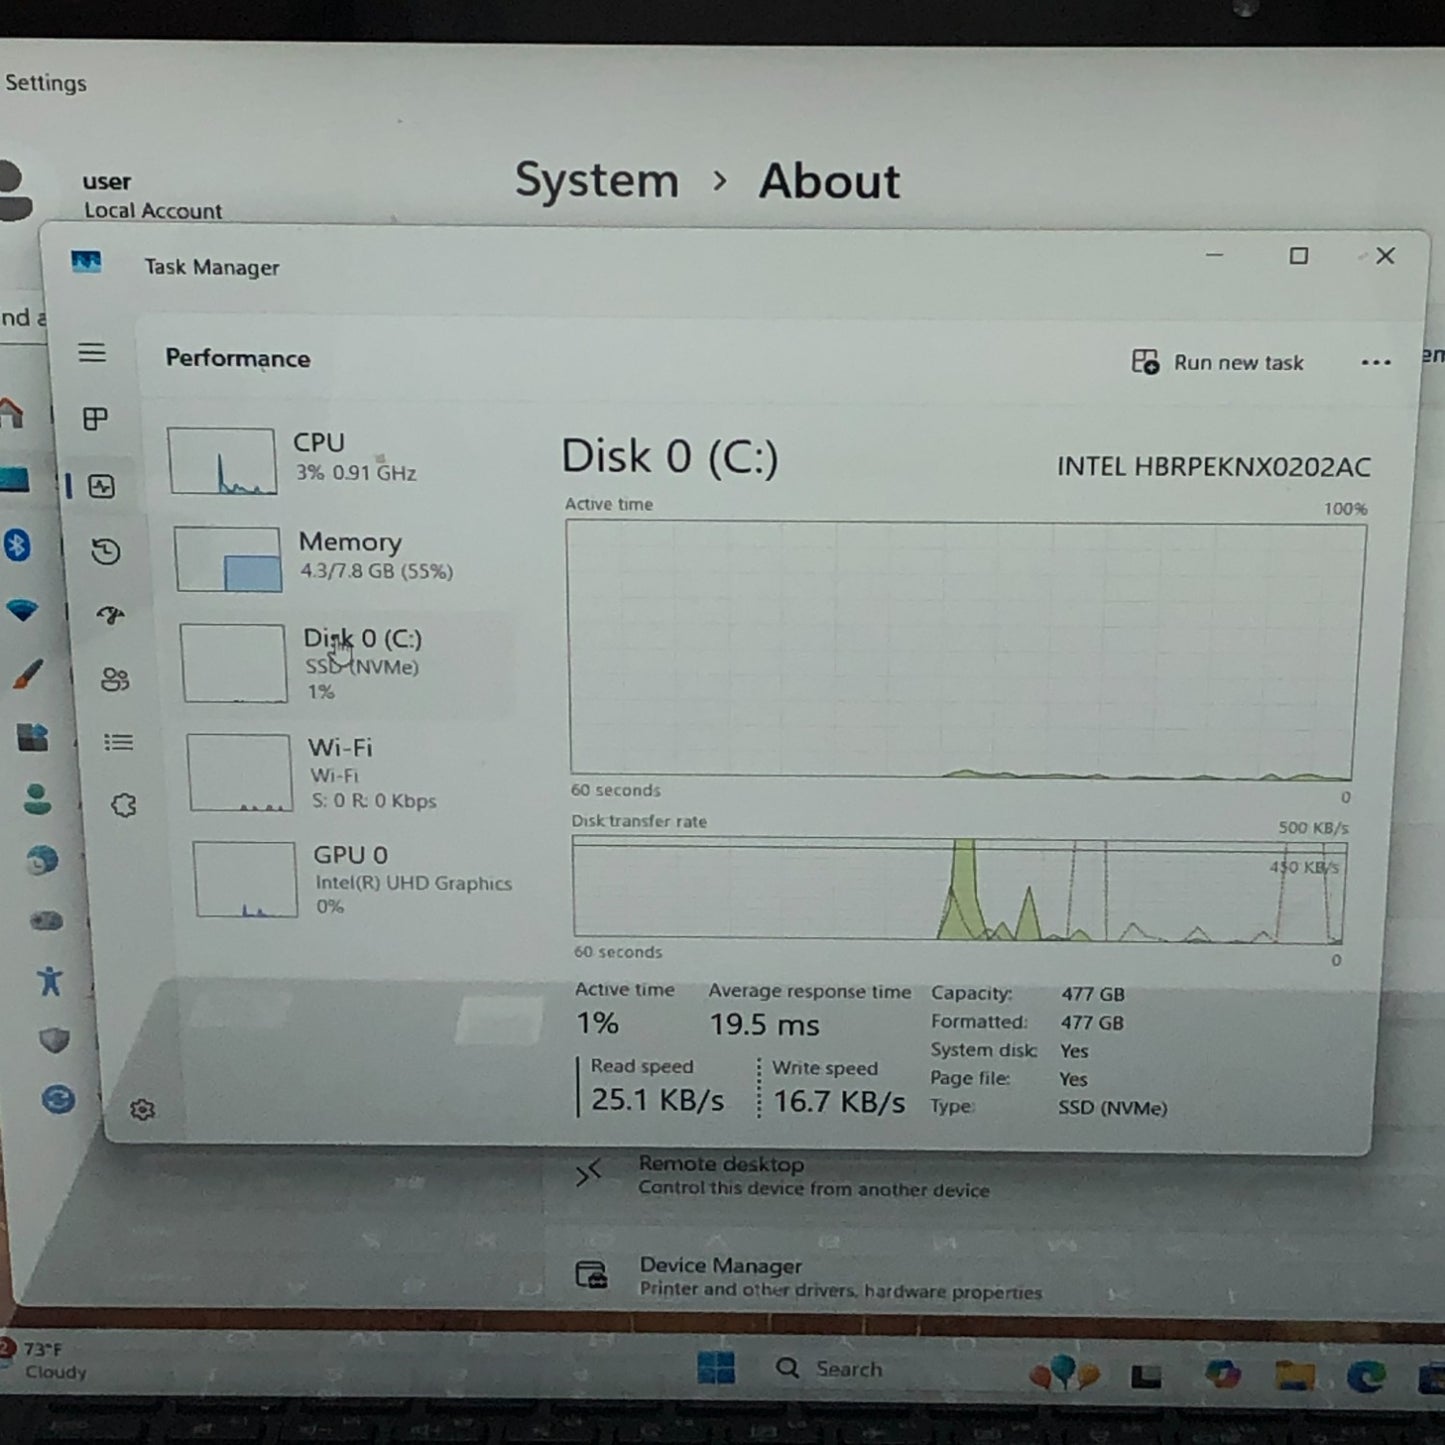This screenshot has width=1445, height=1445.
Task: Open File Explorer from the taskbar
Action: 1294,1376
